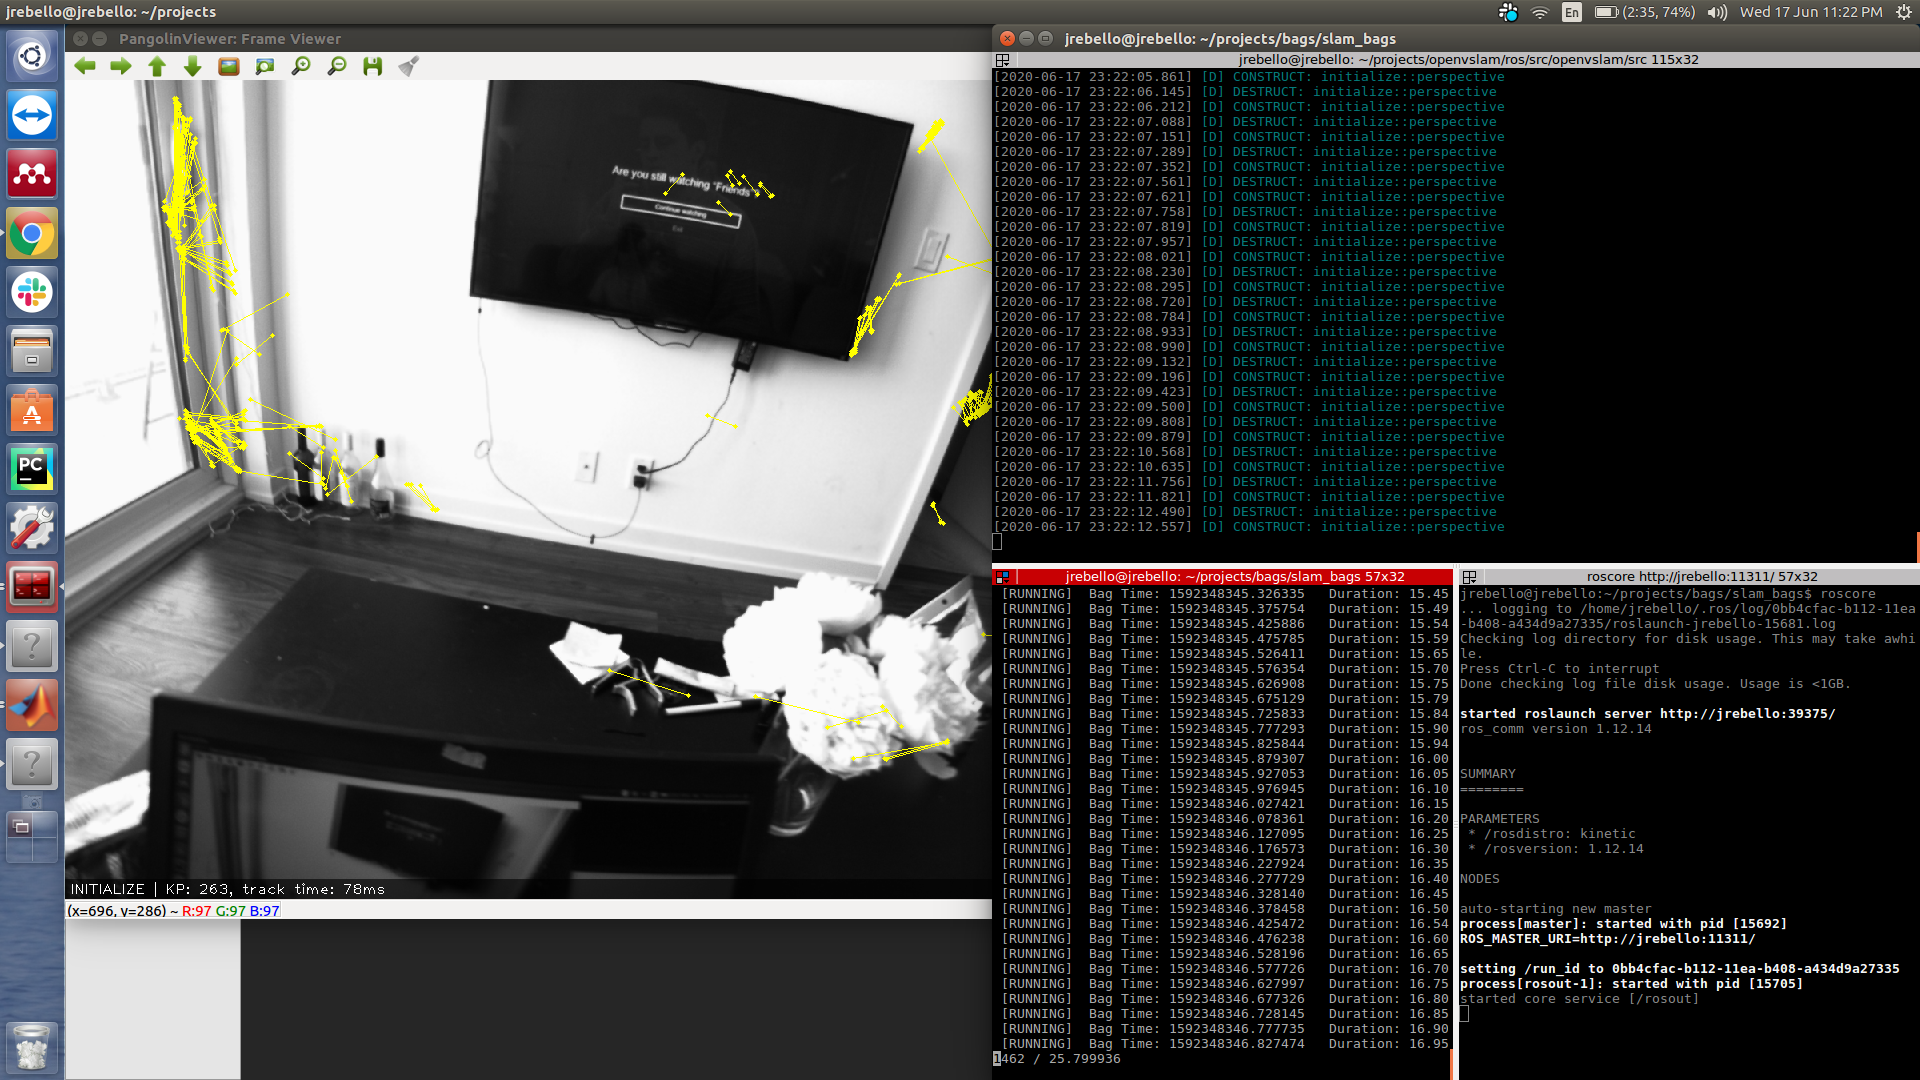This screenshot has height=1080, width=1920.
Task: Zoom in using the magnifier-plus toolbar icon
Action: click(300, 66)
